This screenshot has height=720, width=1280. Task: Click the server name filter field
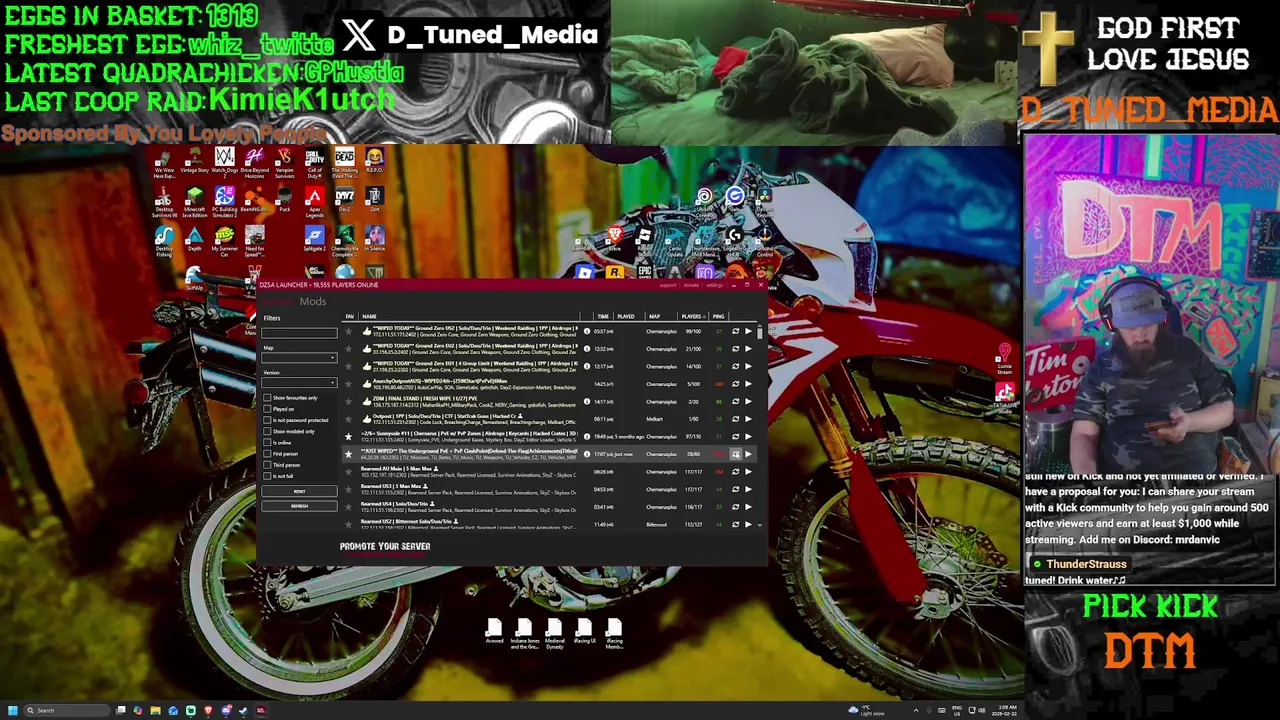pos(299,333)
